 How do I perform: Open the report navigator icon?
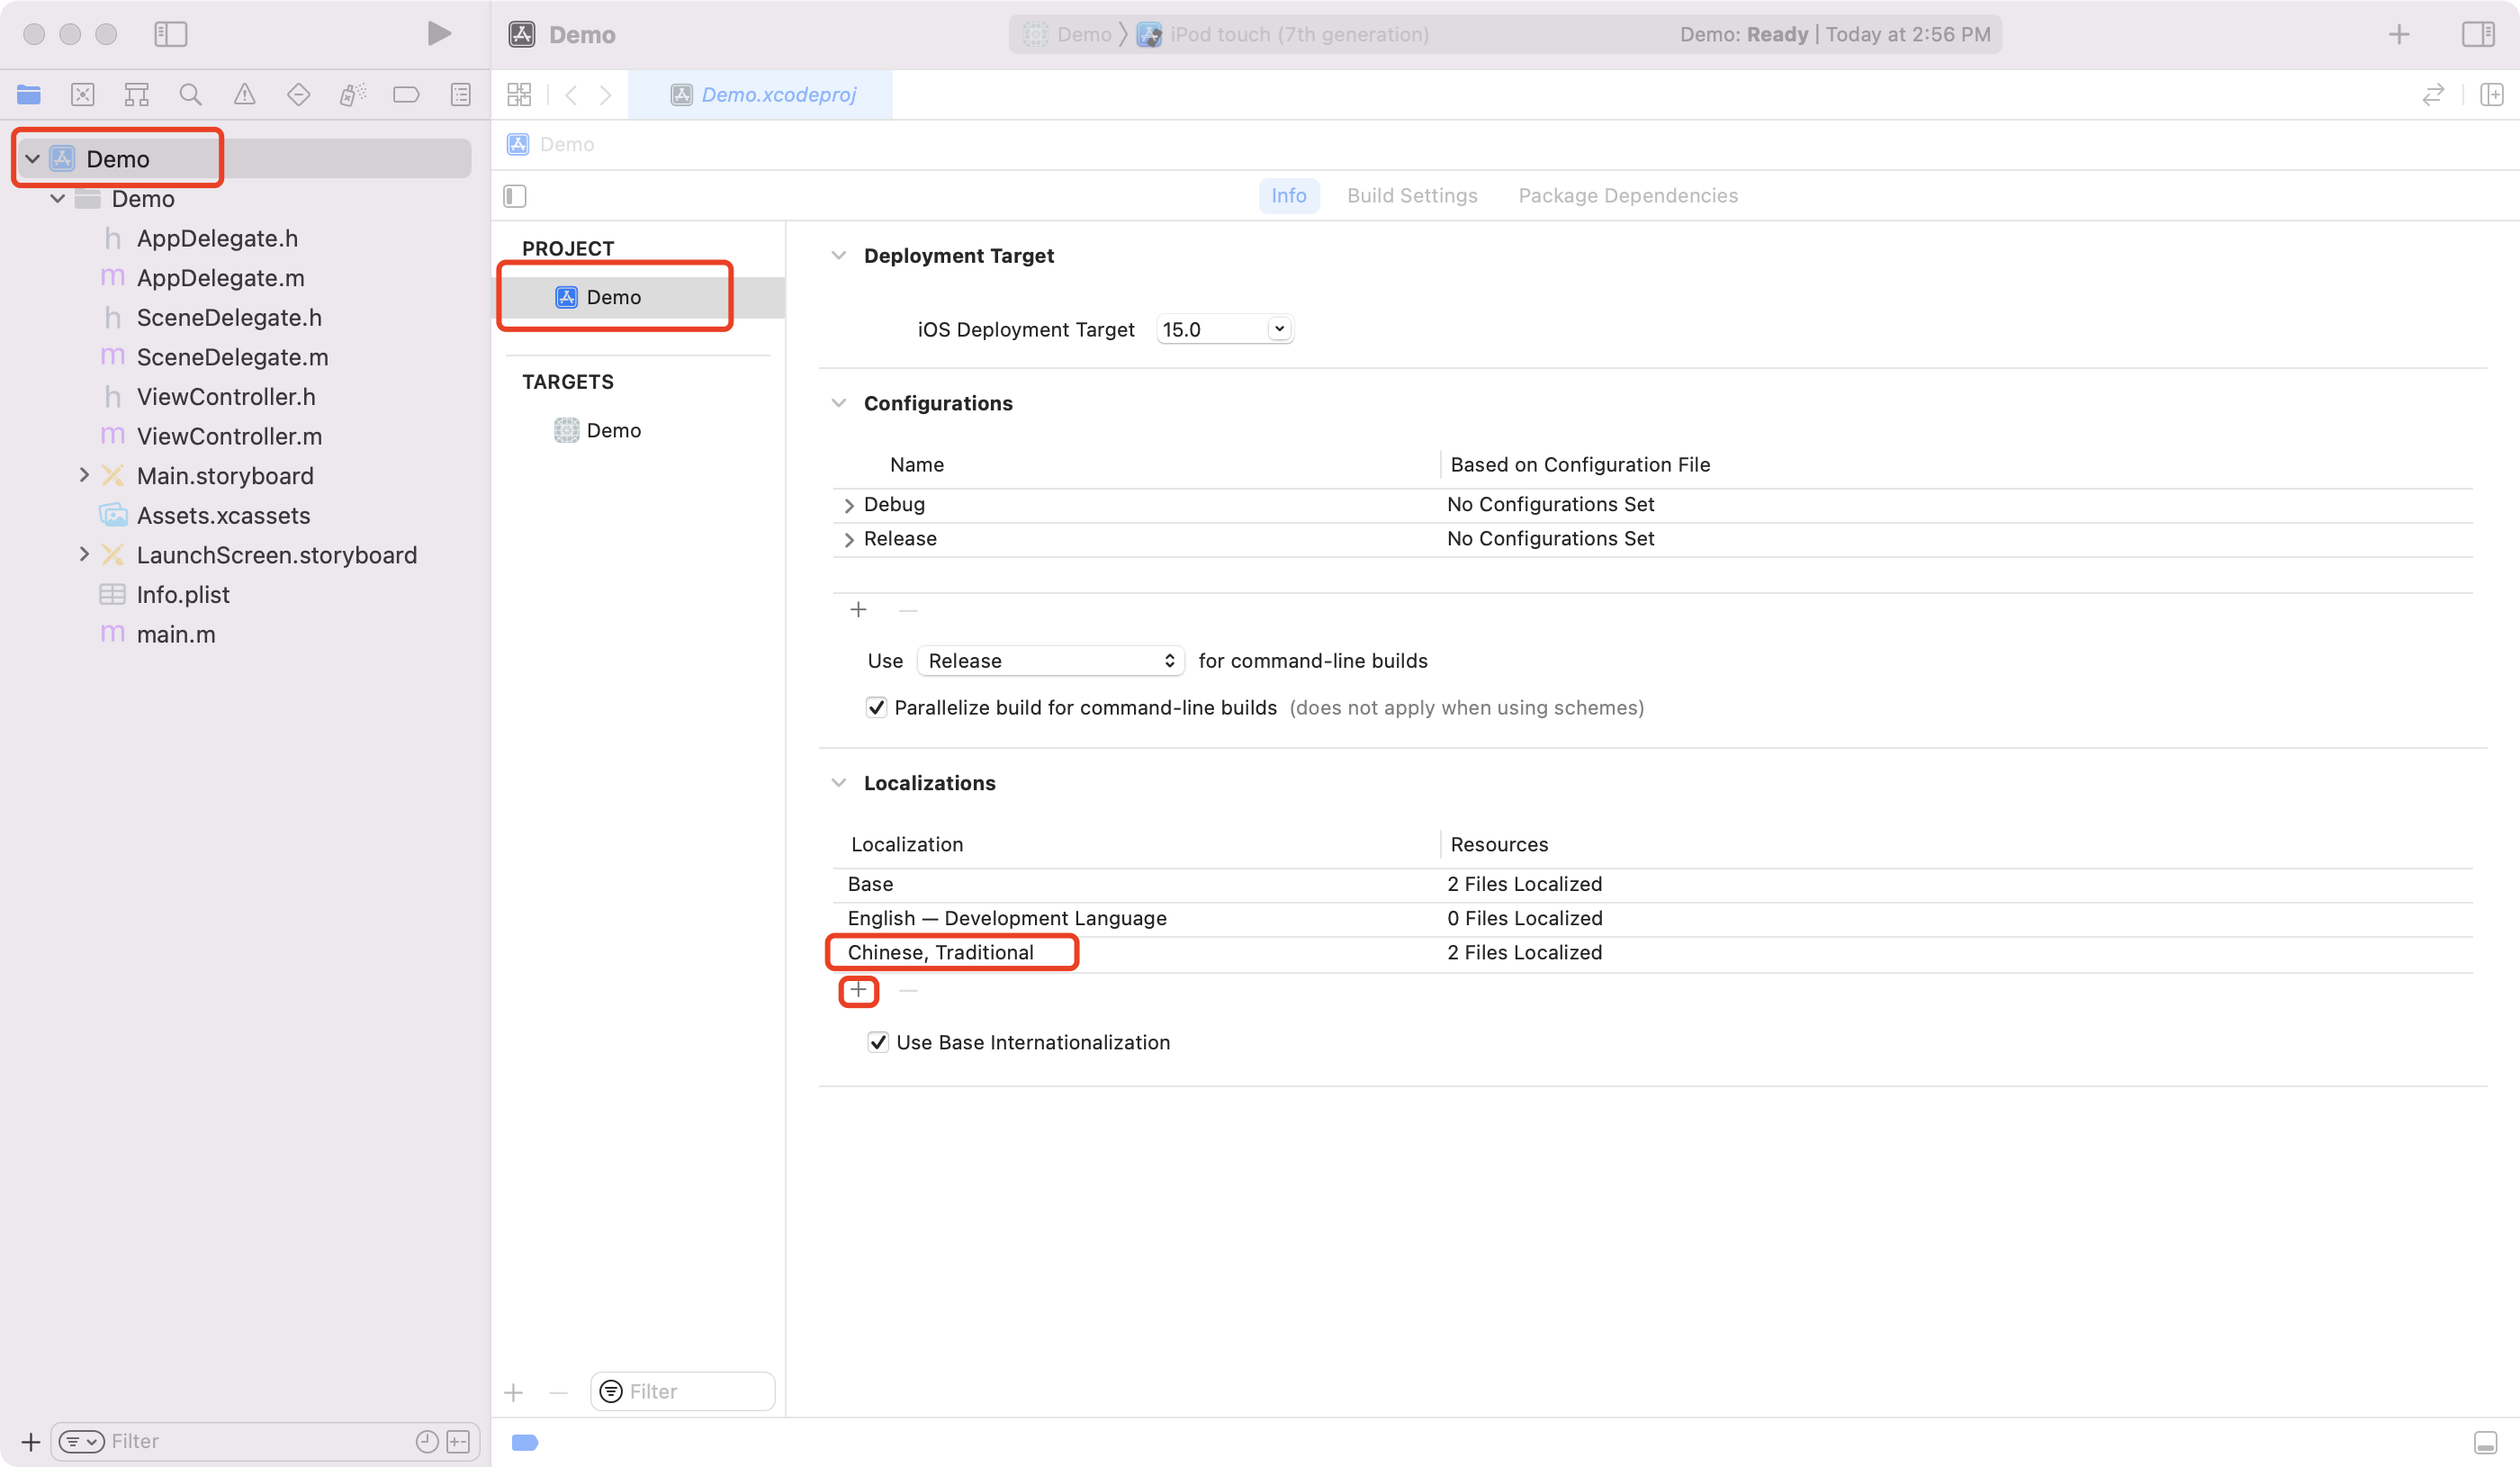click(x=460, y=95)
